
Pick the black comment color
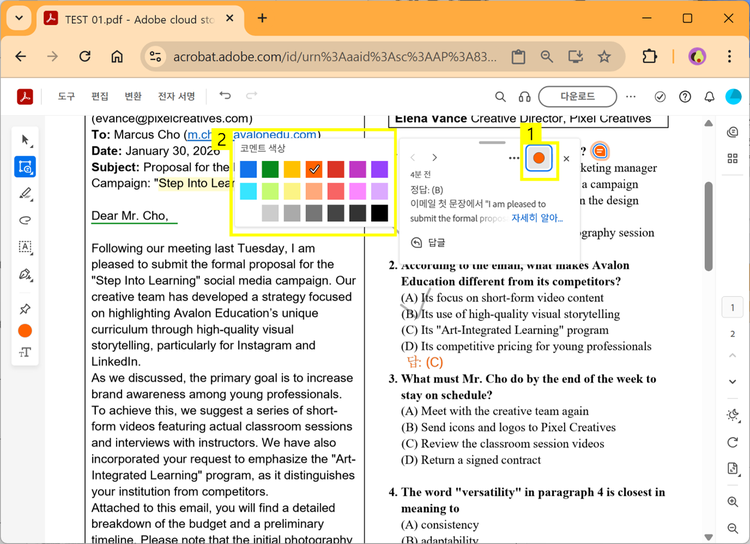(x=379, y=213)
